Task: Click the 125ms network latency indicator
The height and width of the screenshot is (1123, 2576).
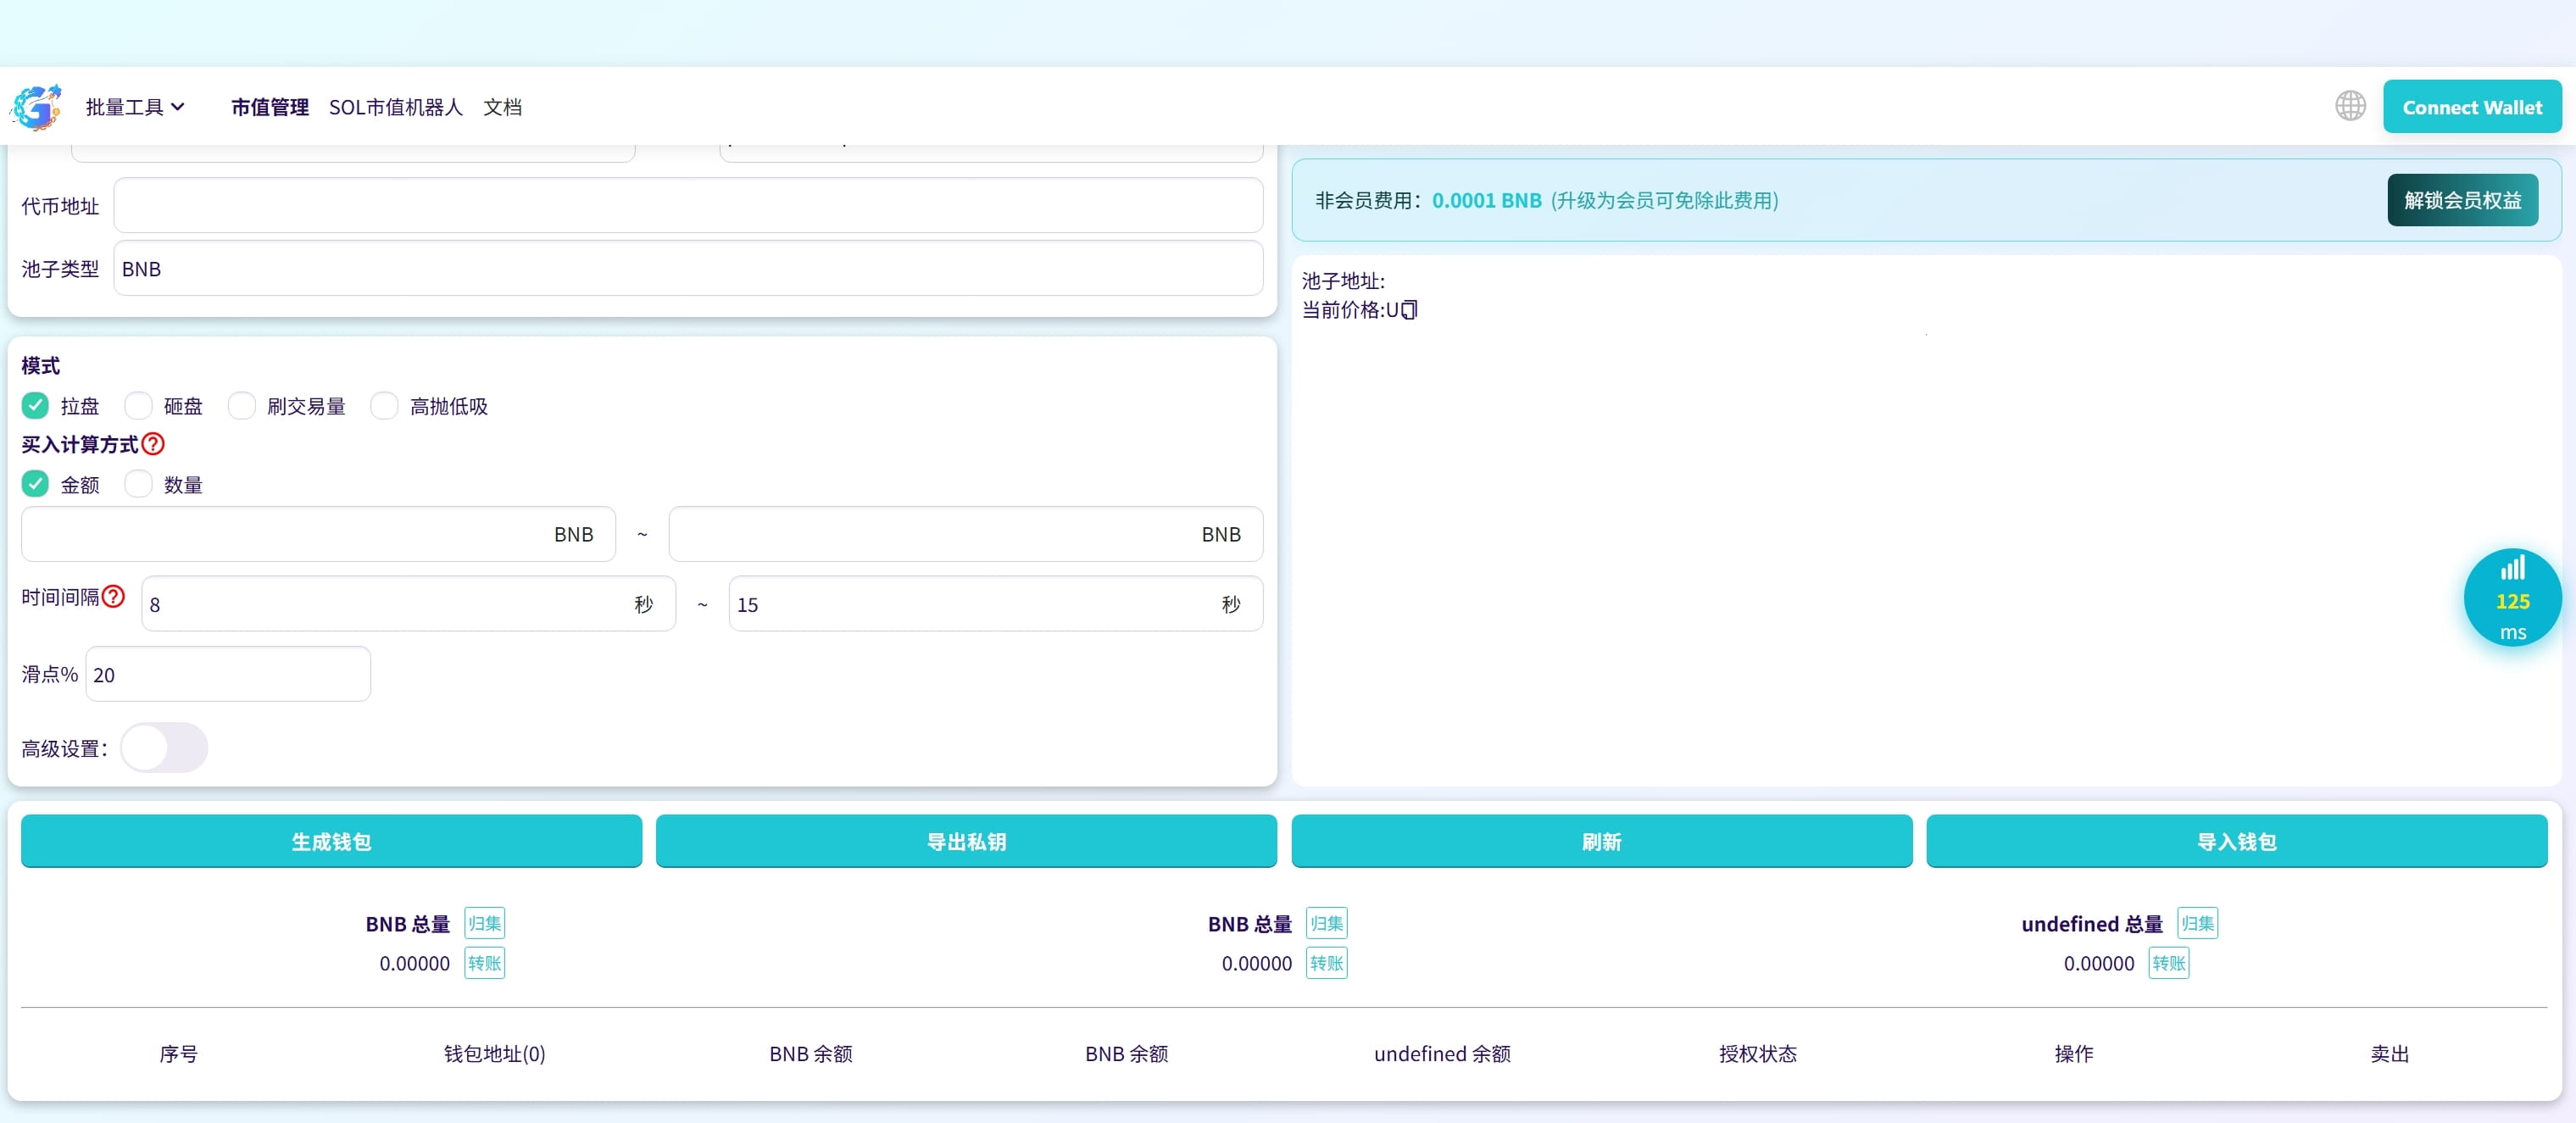Action: pos(2513,598)
